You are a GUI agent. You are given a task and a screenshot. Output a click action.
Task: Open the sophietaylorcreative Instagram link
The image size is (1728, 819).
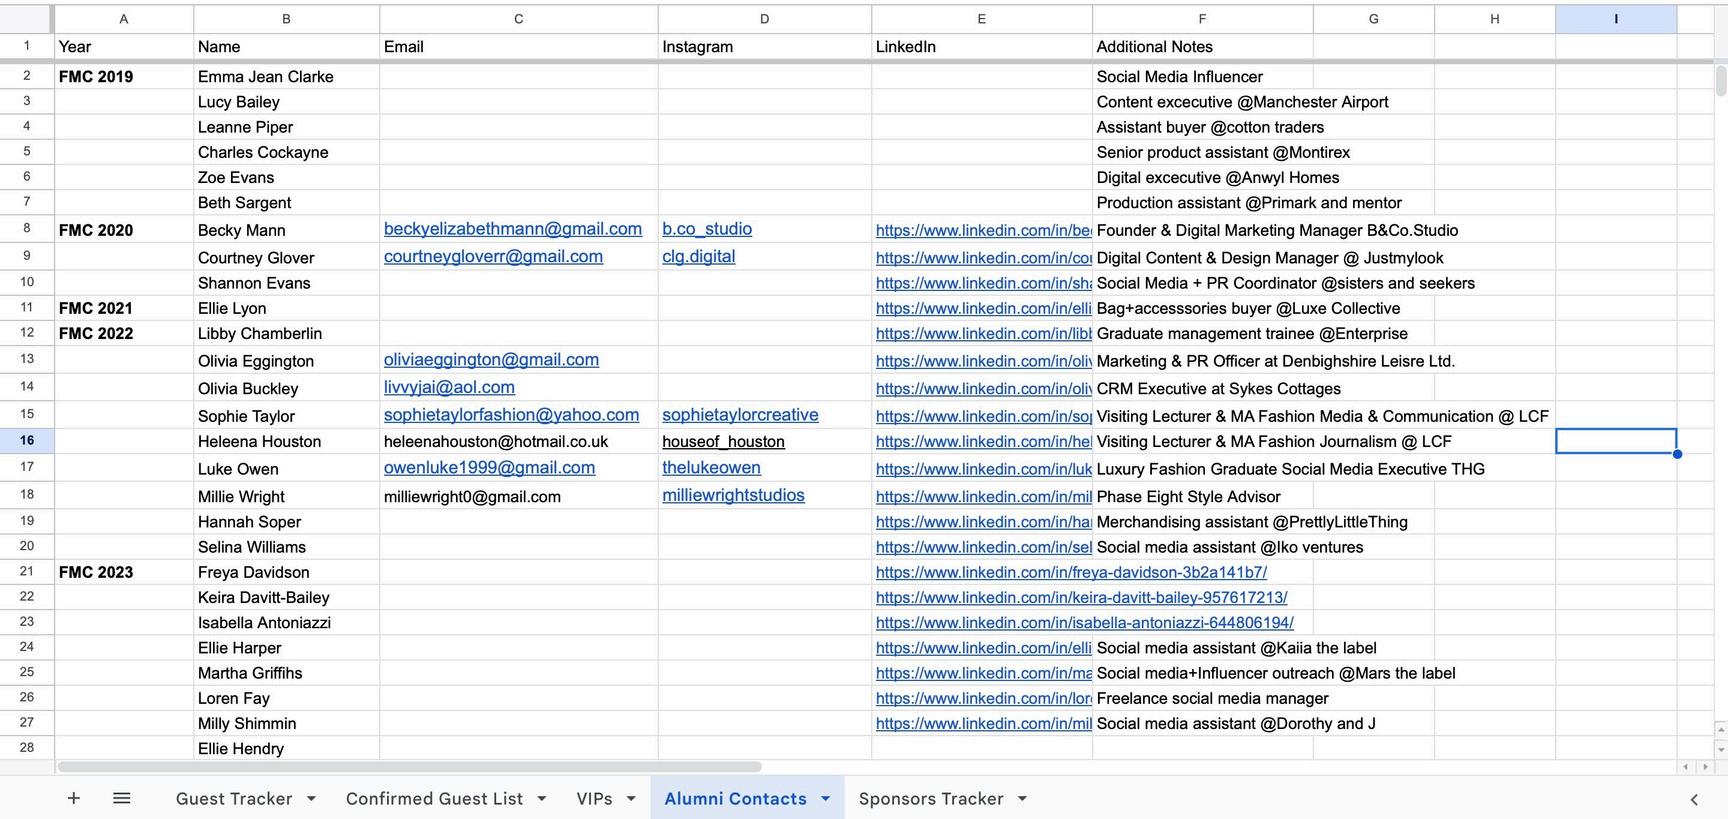[x=740, y=415]
